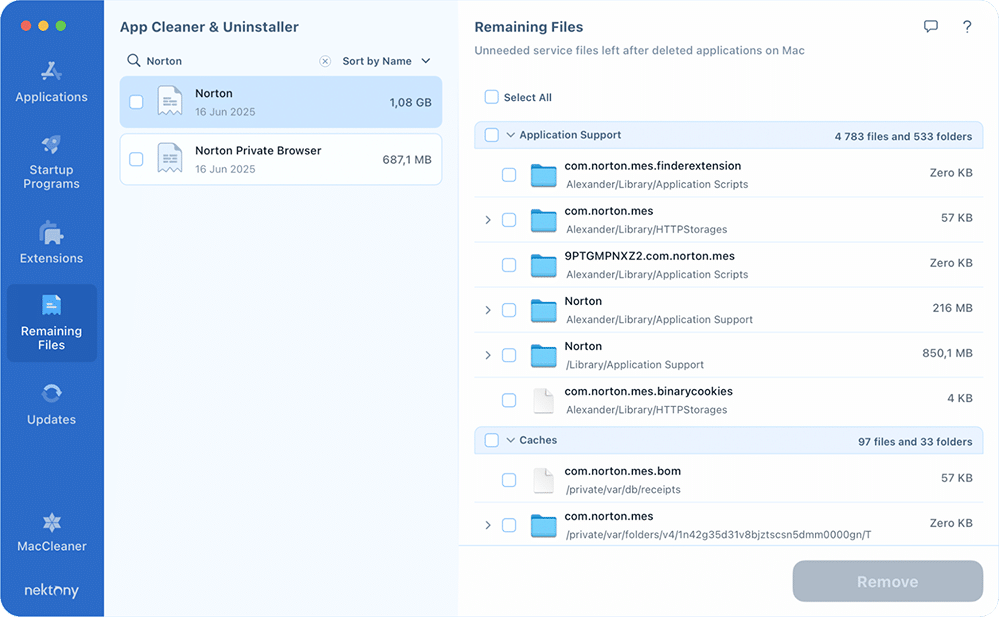
Task: Check the com.norton.mes.bom checkbox
Action: pyautogui.click(x=509, y=480)
